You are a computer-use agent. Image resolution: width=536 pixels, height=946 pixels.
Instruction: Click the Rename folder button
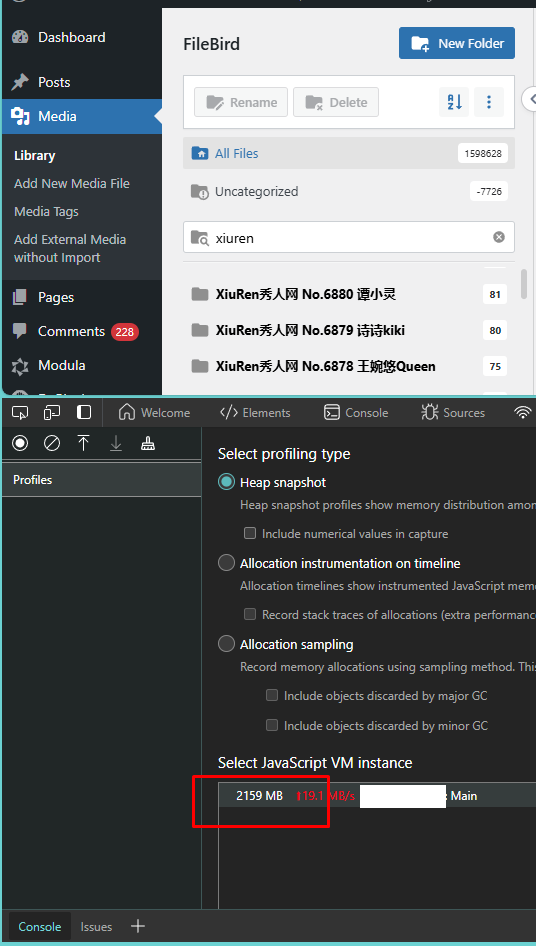241,103
